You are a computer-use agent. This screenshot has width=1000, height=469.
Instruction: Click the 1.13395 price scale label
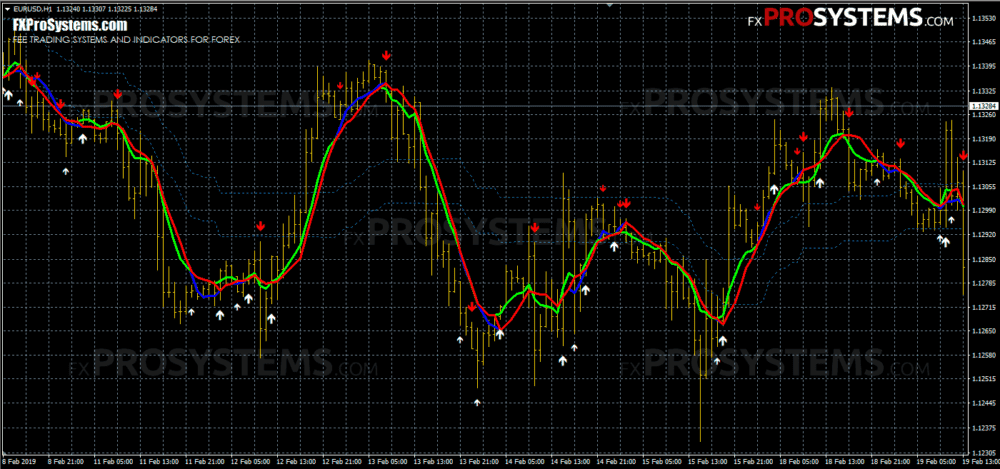[982, 66]
